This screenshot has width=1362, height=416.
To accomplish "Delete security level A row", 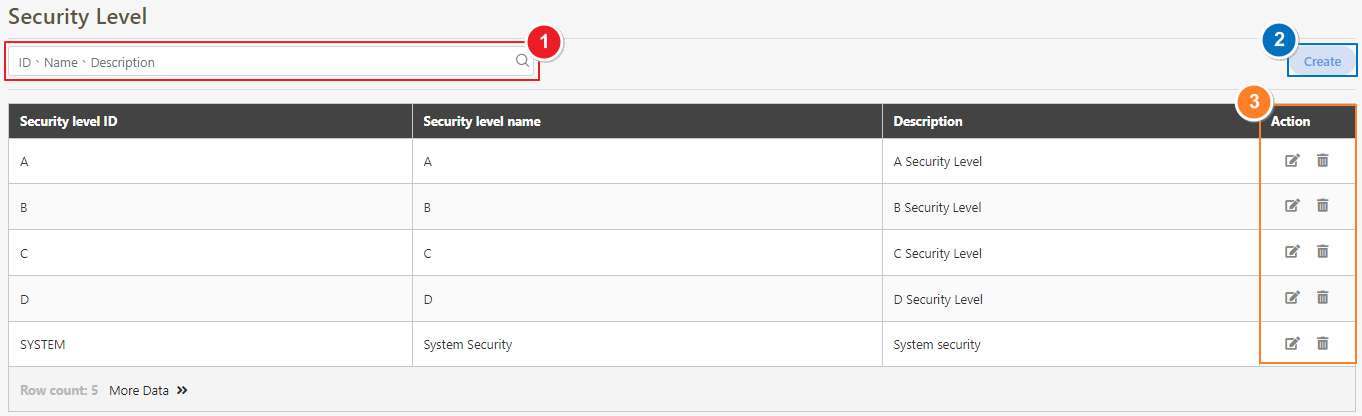I will pos(1322,160).
